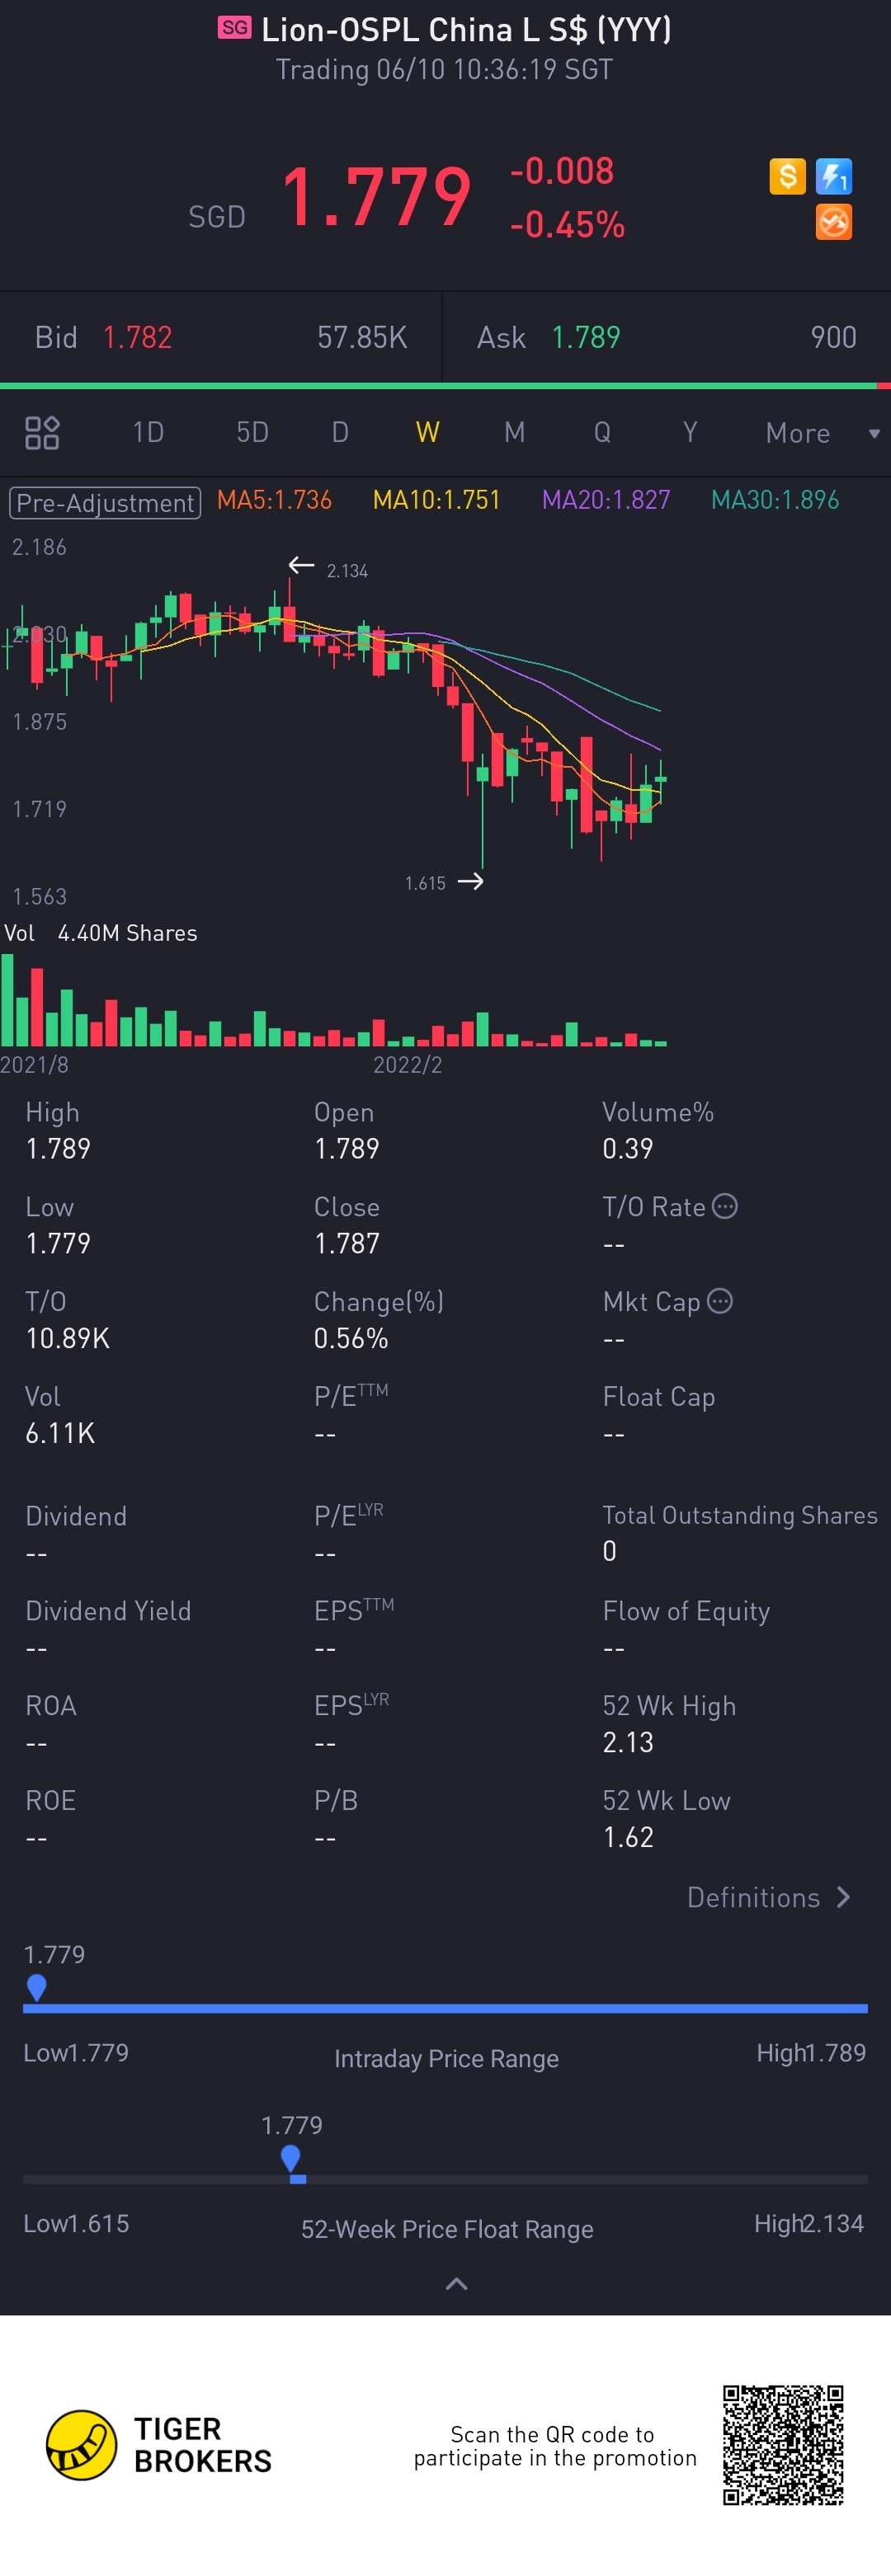891x2576 pixels.
Task: Tap the Ask price 1.789
Action: pos(586,338)
